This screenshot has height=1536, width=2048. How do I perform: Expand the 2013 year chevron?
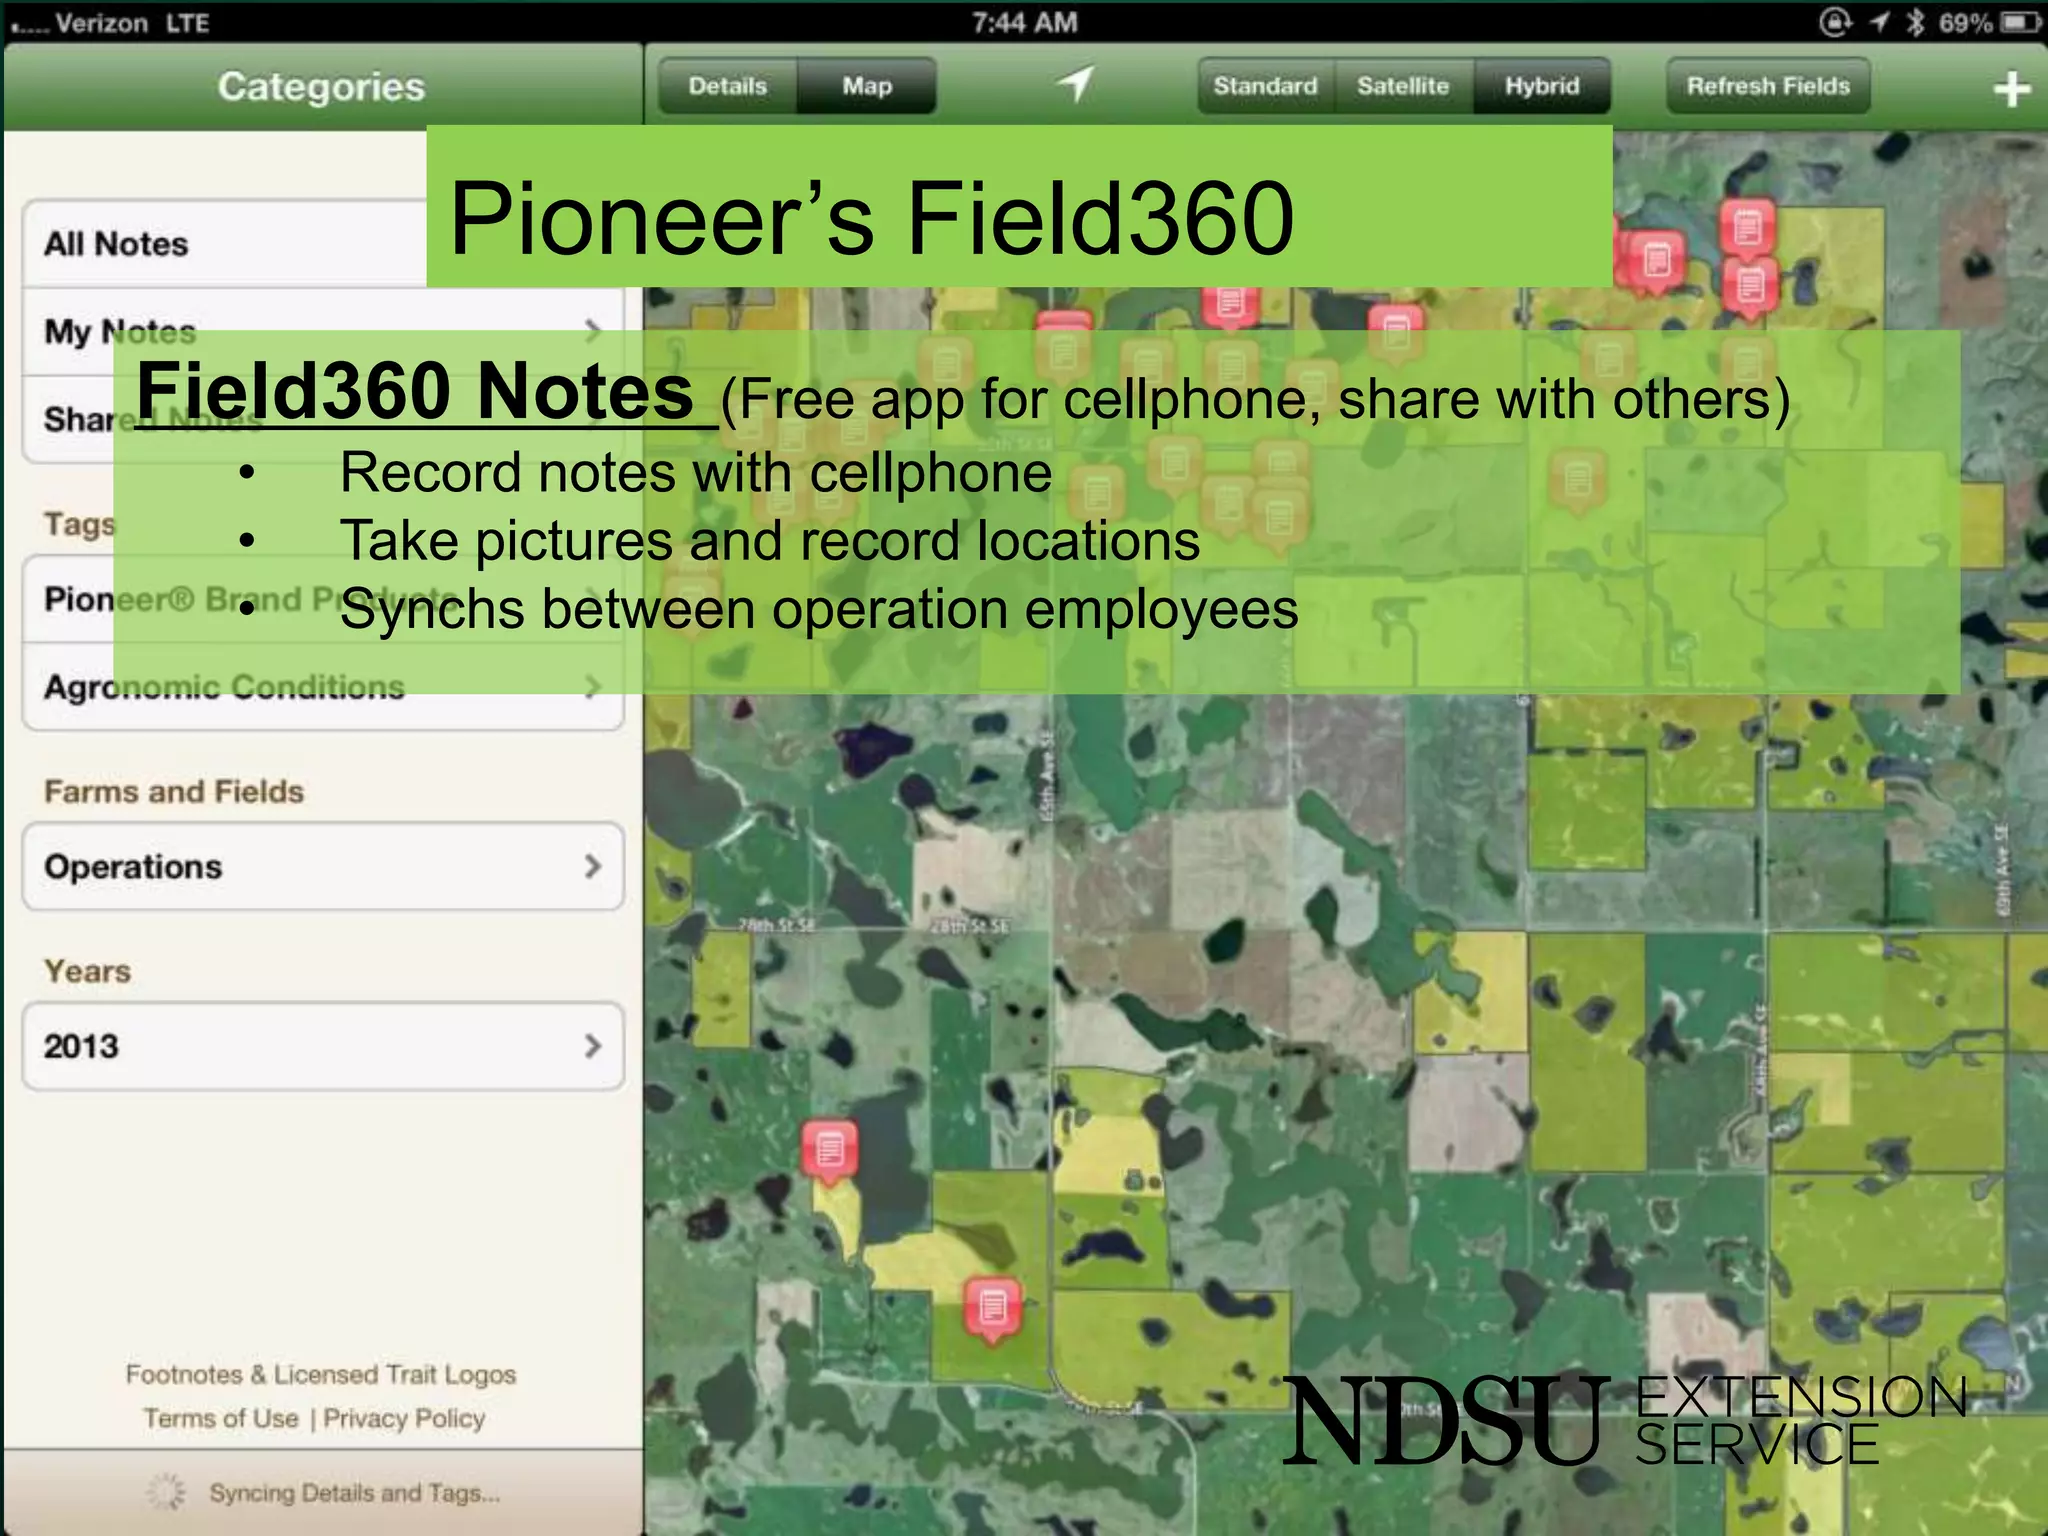[x=593, y=1046]
